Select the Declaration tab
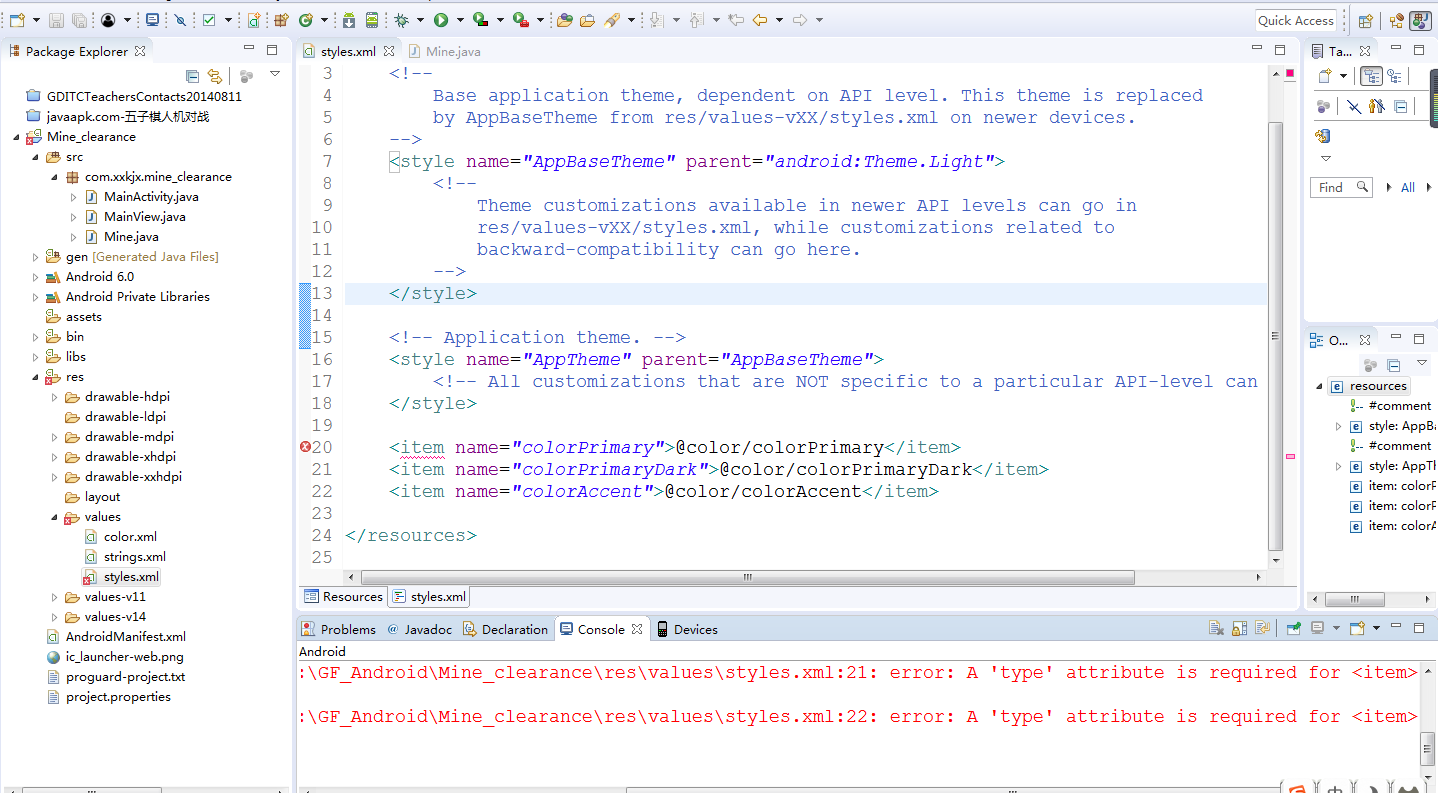The width and height of the screenshot is (1438, 793). coord(505,629)
